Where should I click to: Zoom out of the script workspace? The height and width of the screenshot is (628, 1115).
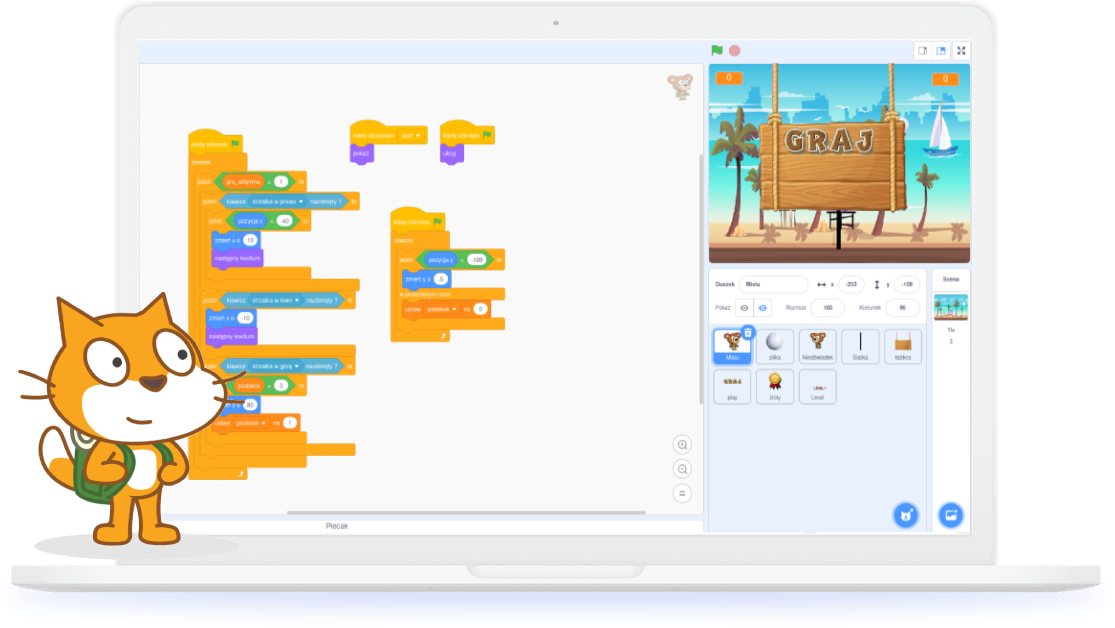tap(682, 469)
